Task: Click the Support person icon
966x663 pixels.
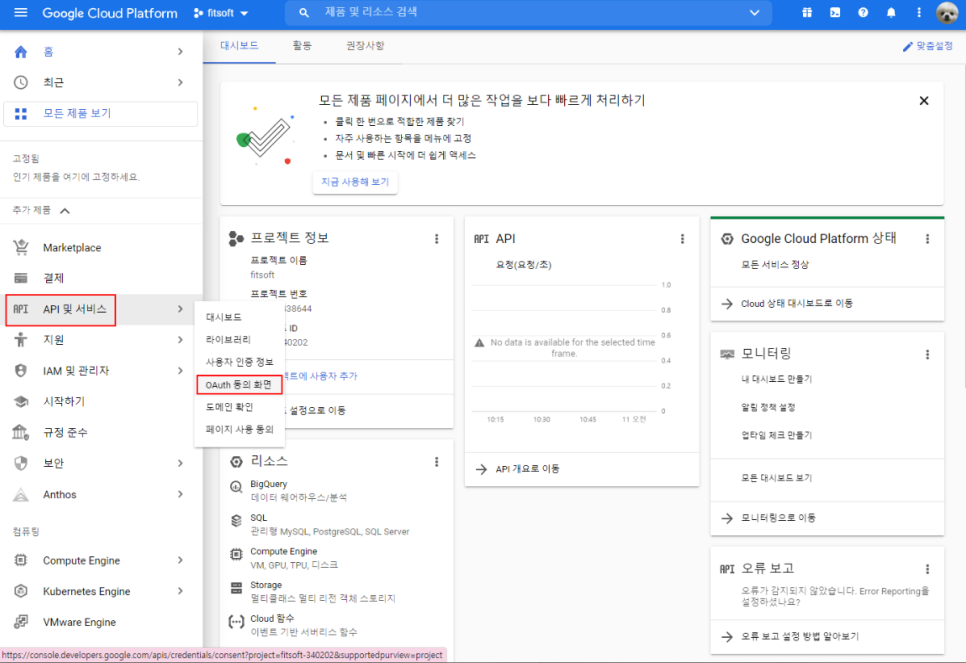Action: click(21, 340)
